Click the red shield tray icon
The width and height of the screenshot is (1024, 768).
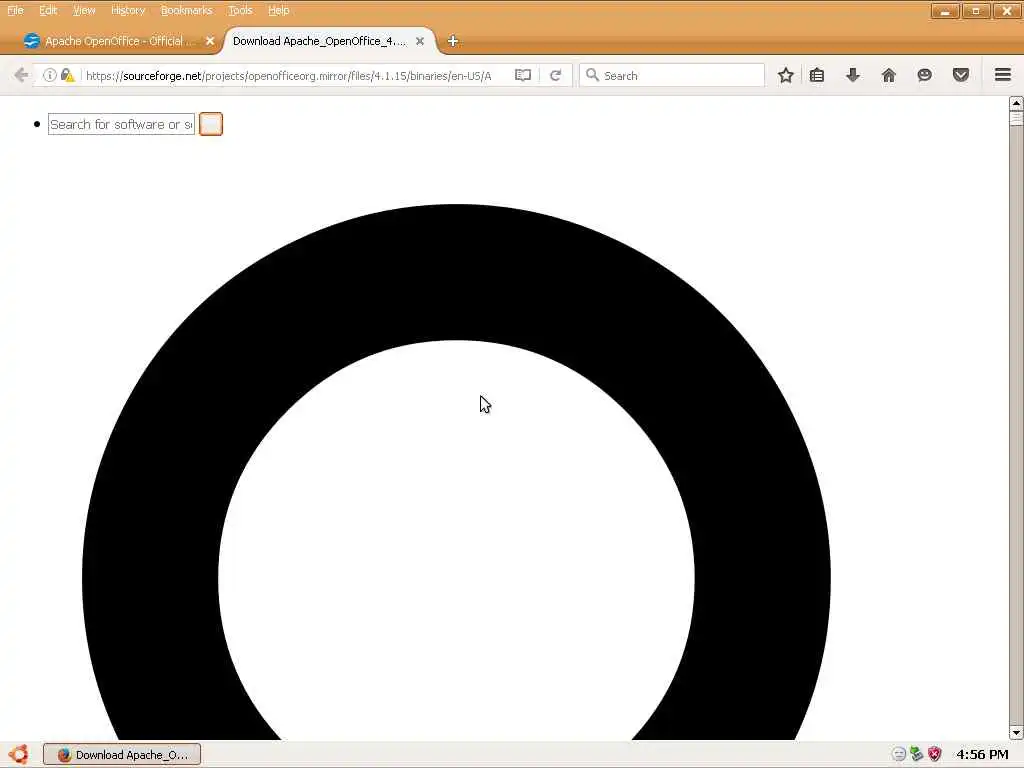(935, 754)
